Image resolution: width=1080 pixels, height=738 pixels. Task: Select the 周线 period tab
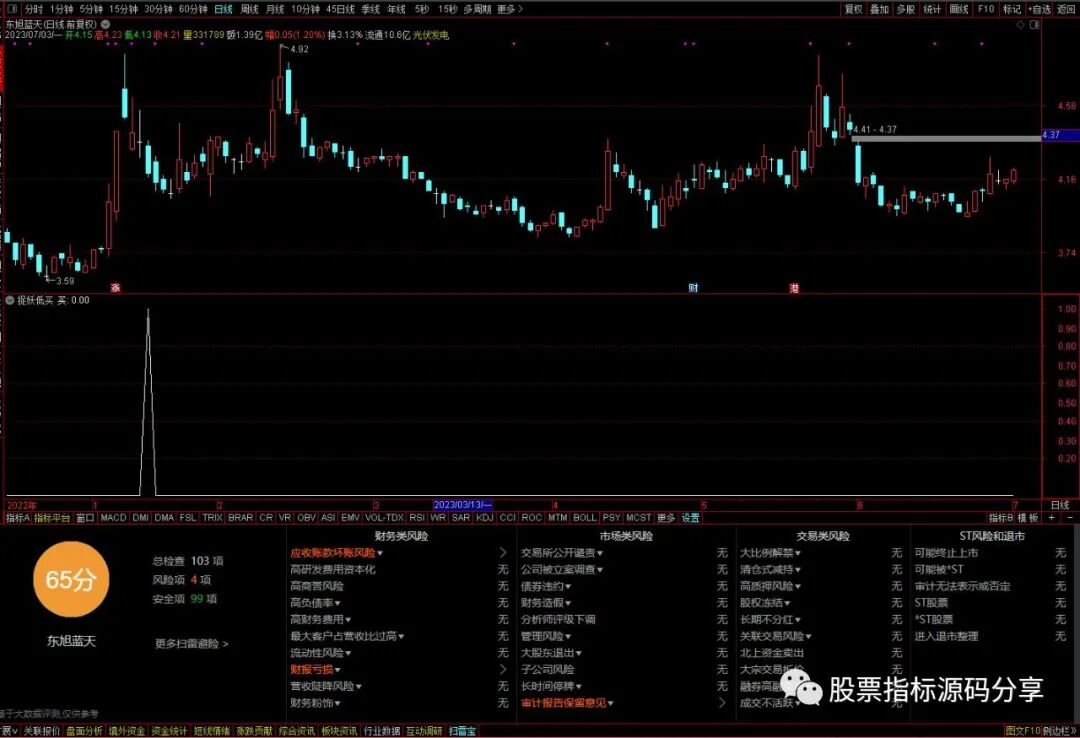click(249, 9)
